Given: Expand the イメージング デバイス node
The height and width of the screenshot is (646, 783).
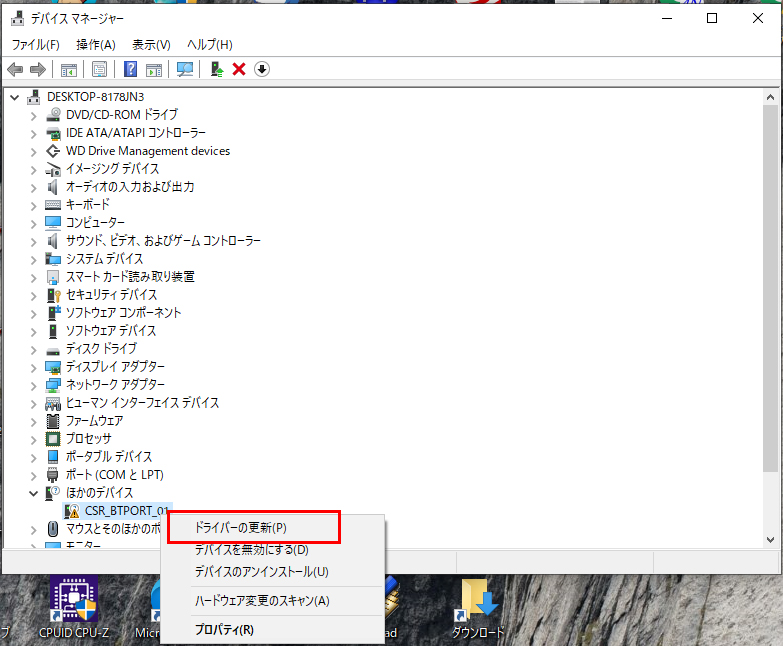Looking at the screenshot, I should 33,170.
